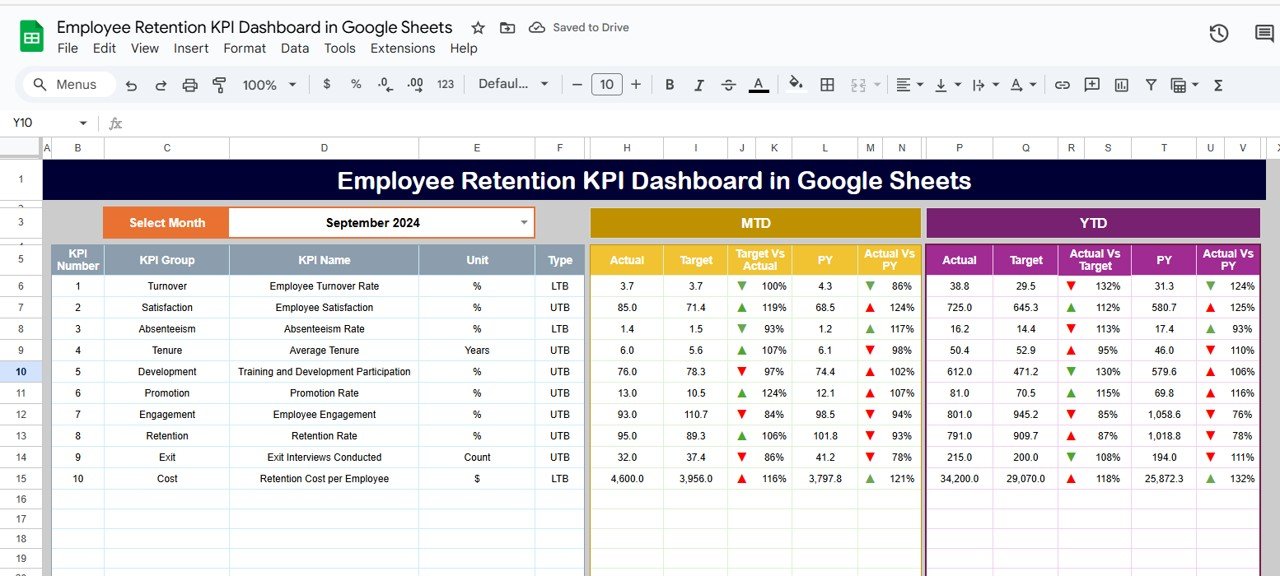Open the zoom level dropdown
The height and width of the screenshot is (576, 1280).
pyautogui.click(x=268, y=84)
